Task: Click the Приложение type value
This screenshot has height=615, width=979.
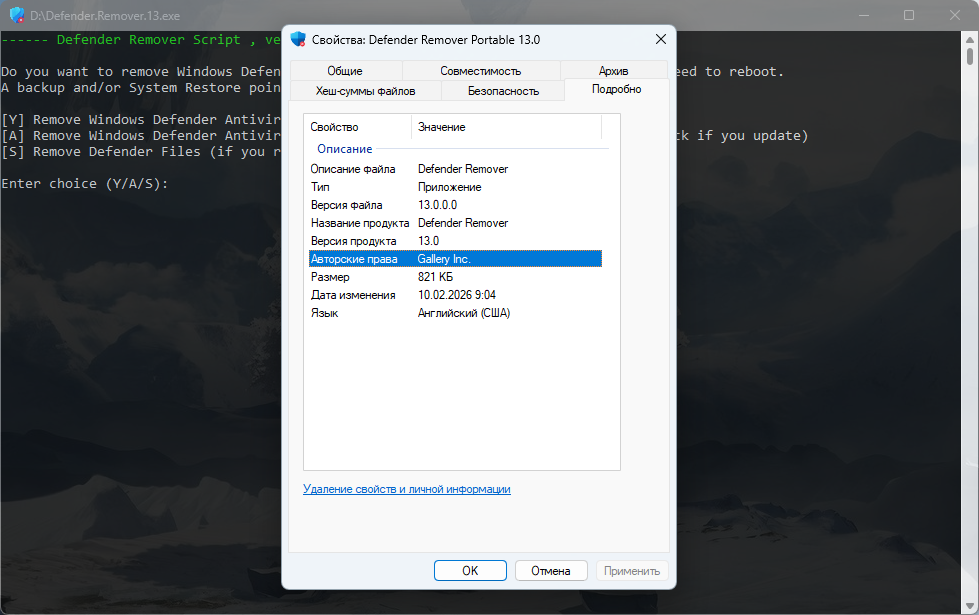Action: tap(450, 187)
